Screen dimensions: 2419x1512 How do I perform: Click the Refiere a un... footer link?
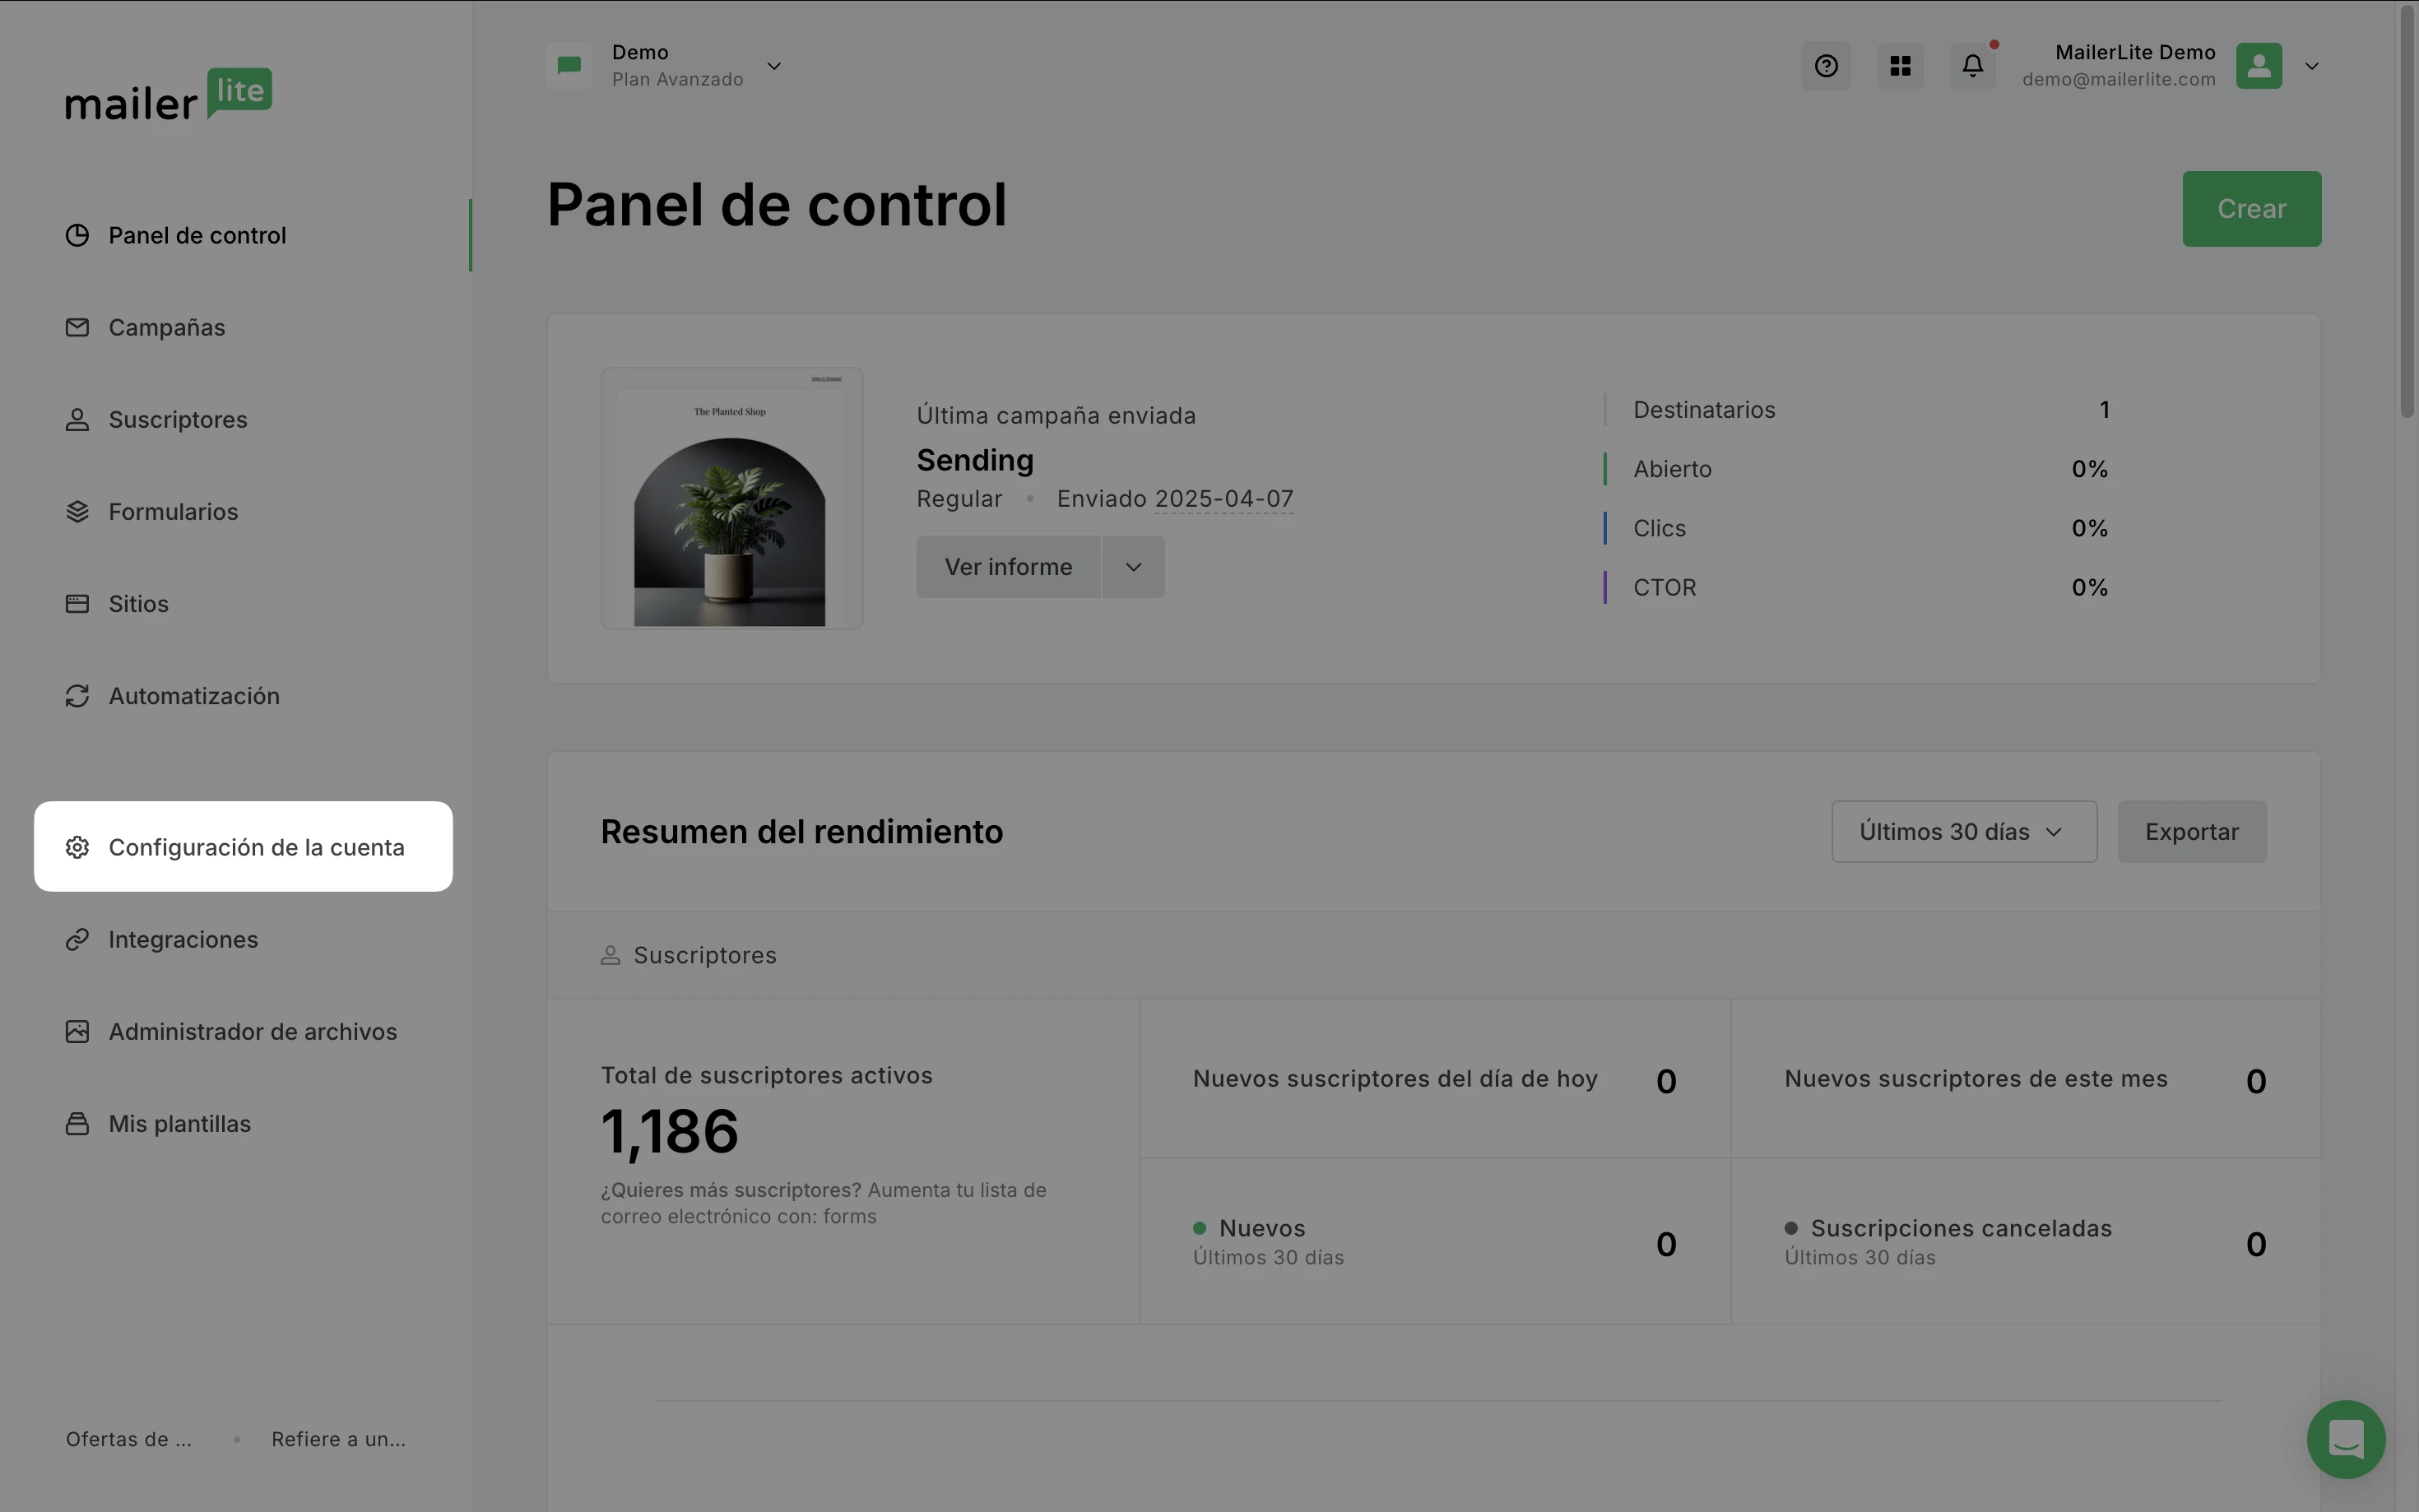point(338,1439)
